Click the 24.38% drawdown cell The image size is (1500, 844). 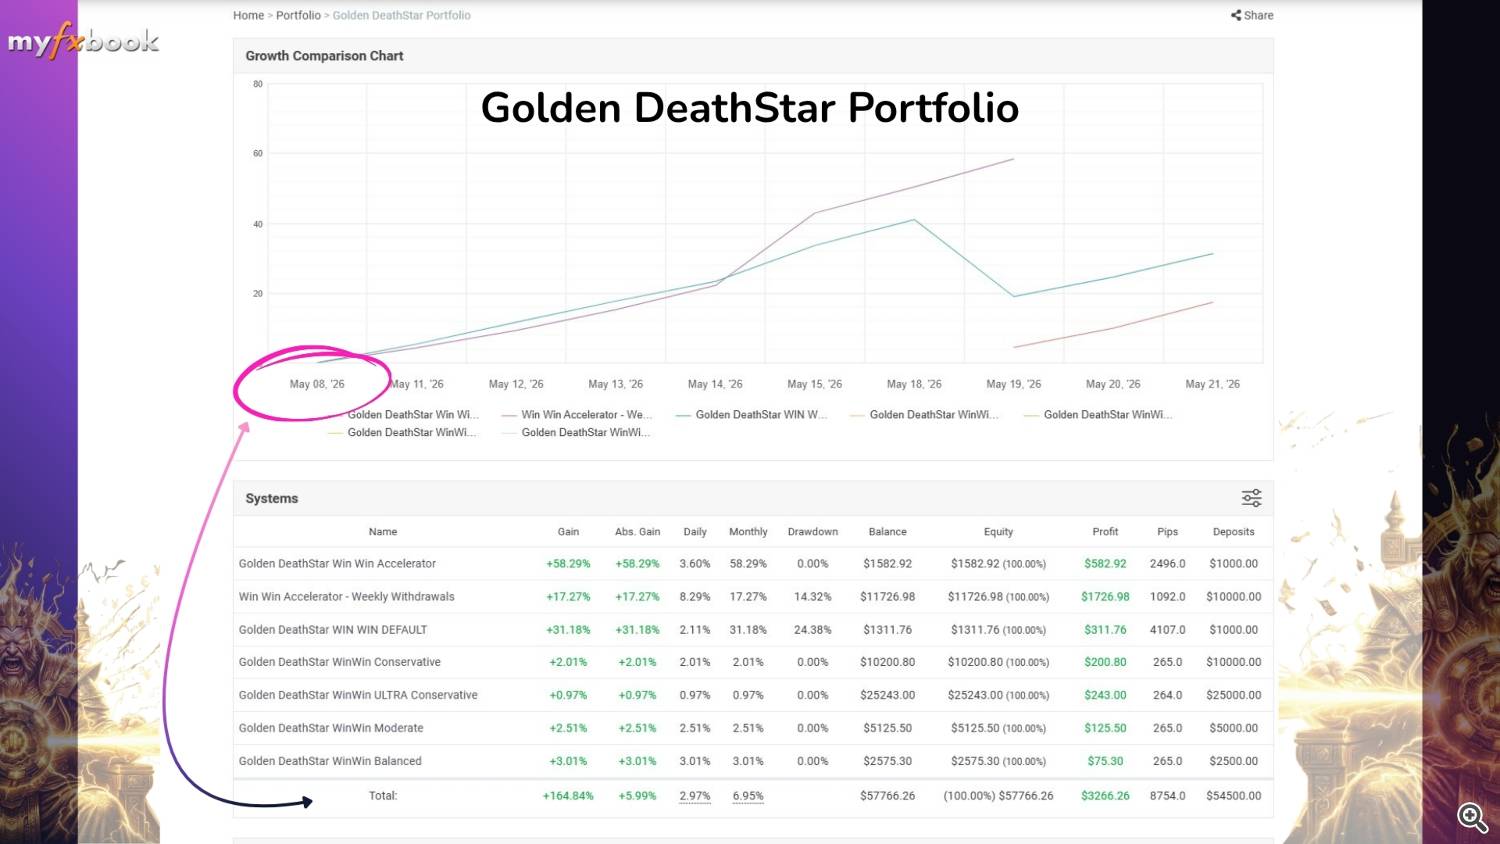(x=813, y=630)
